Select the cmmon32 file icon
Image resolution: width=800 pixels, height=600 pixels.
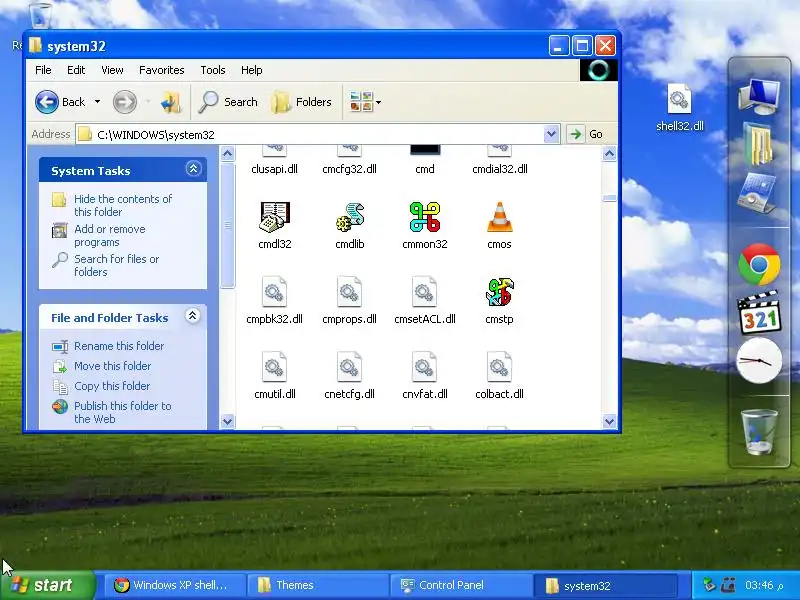pyautogui.click(x=424, y=217)
